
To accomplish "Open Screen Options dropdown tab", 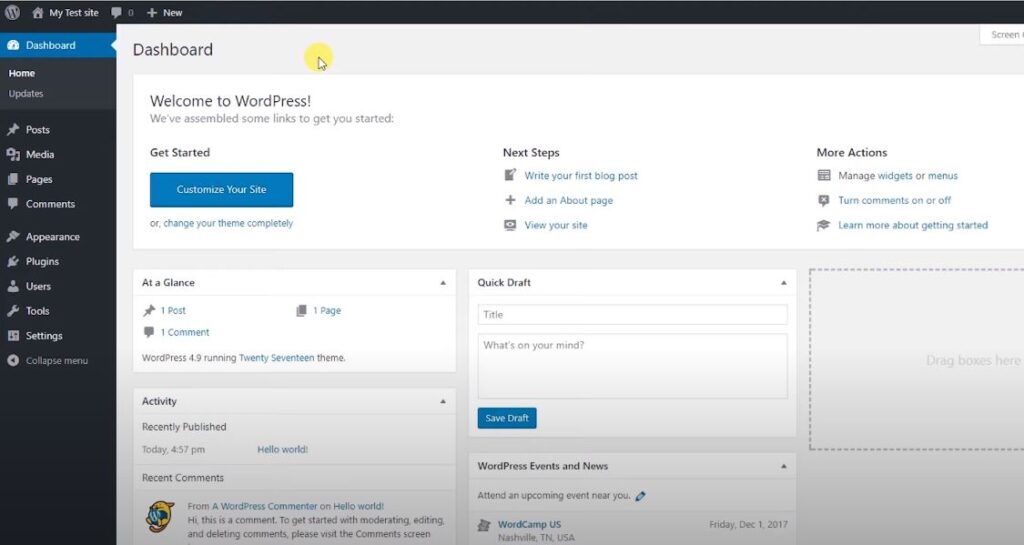I will coord(1002,35).
